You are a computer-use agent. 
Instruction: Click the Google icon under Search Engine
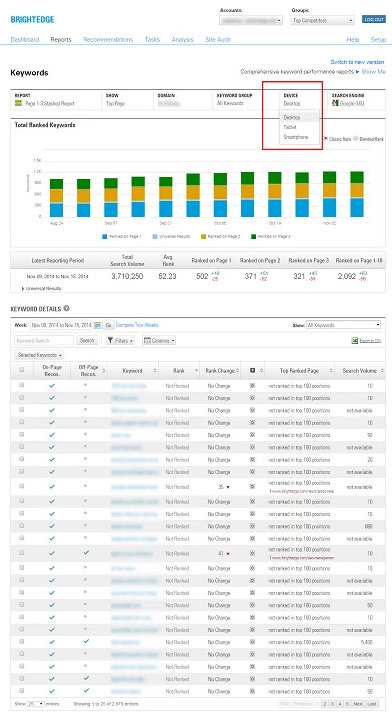point(335,103)
